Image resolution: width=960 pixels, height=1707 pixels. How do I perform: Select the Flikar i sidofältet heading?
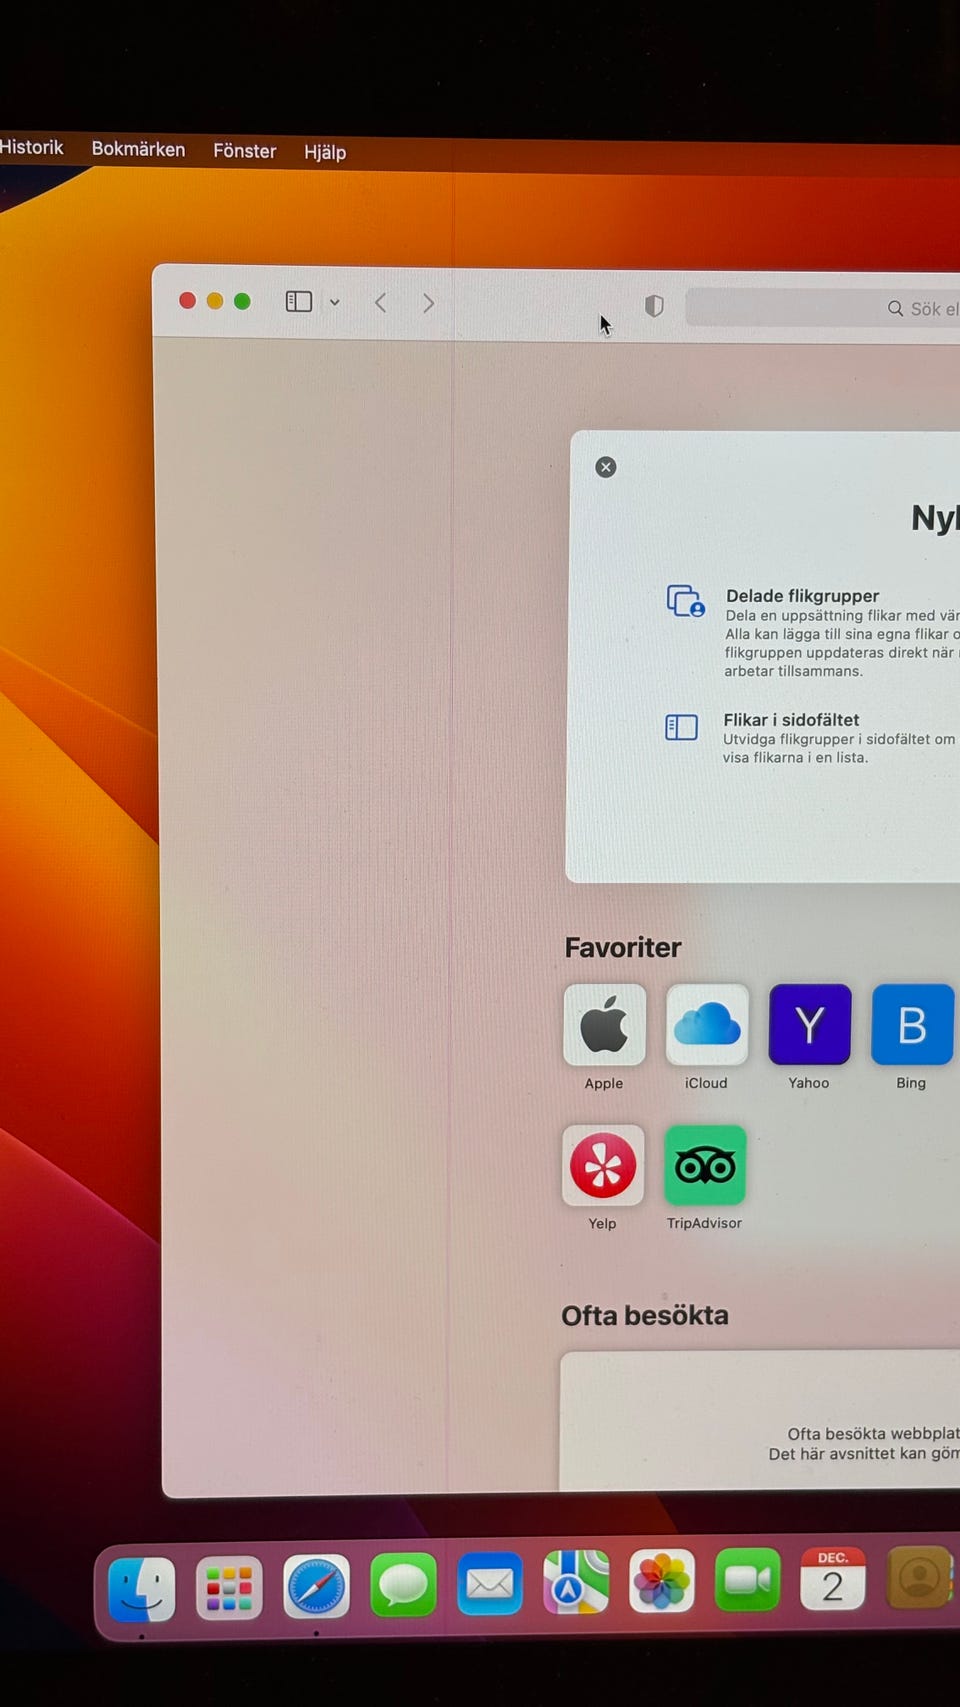tap(791, 720)
